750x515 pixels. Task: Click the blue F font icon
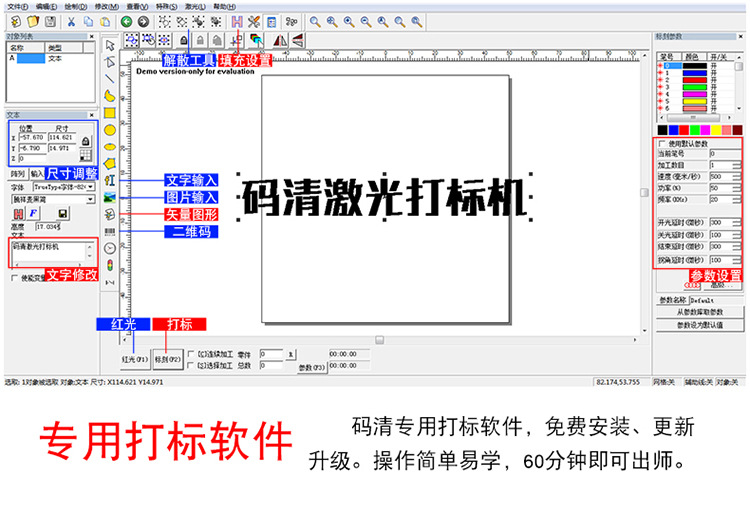click(x=33, y=213)
